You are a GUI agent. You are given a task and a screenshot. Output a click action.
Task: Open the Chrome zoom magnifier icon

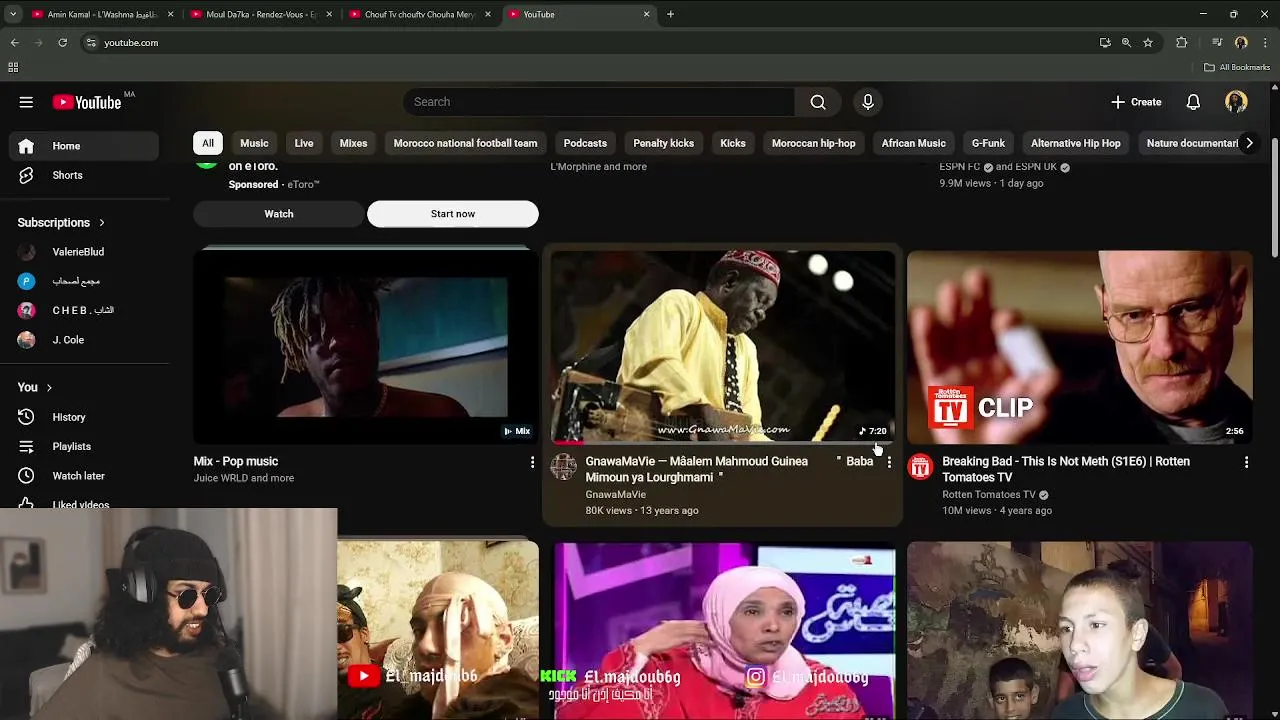click(1126, 43)
